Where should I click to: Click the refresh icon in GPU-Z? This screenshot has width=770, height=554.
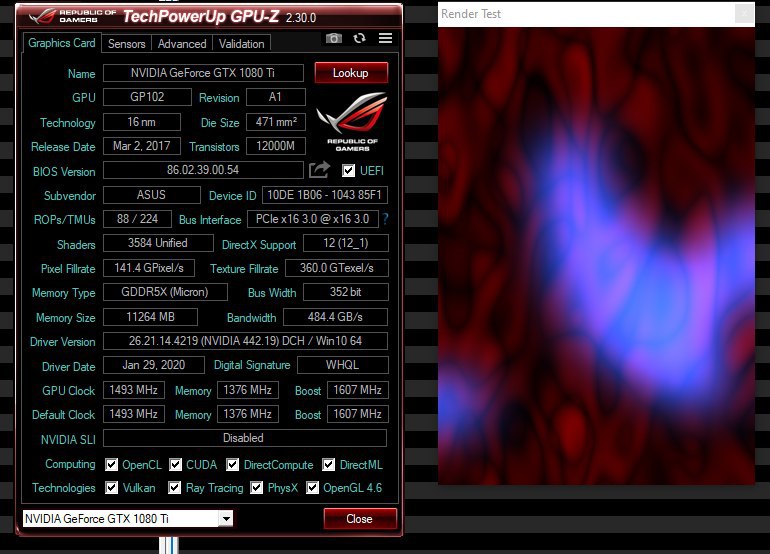coord(359,38)
